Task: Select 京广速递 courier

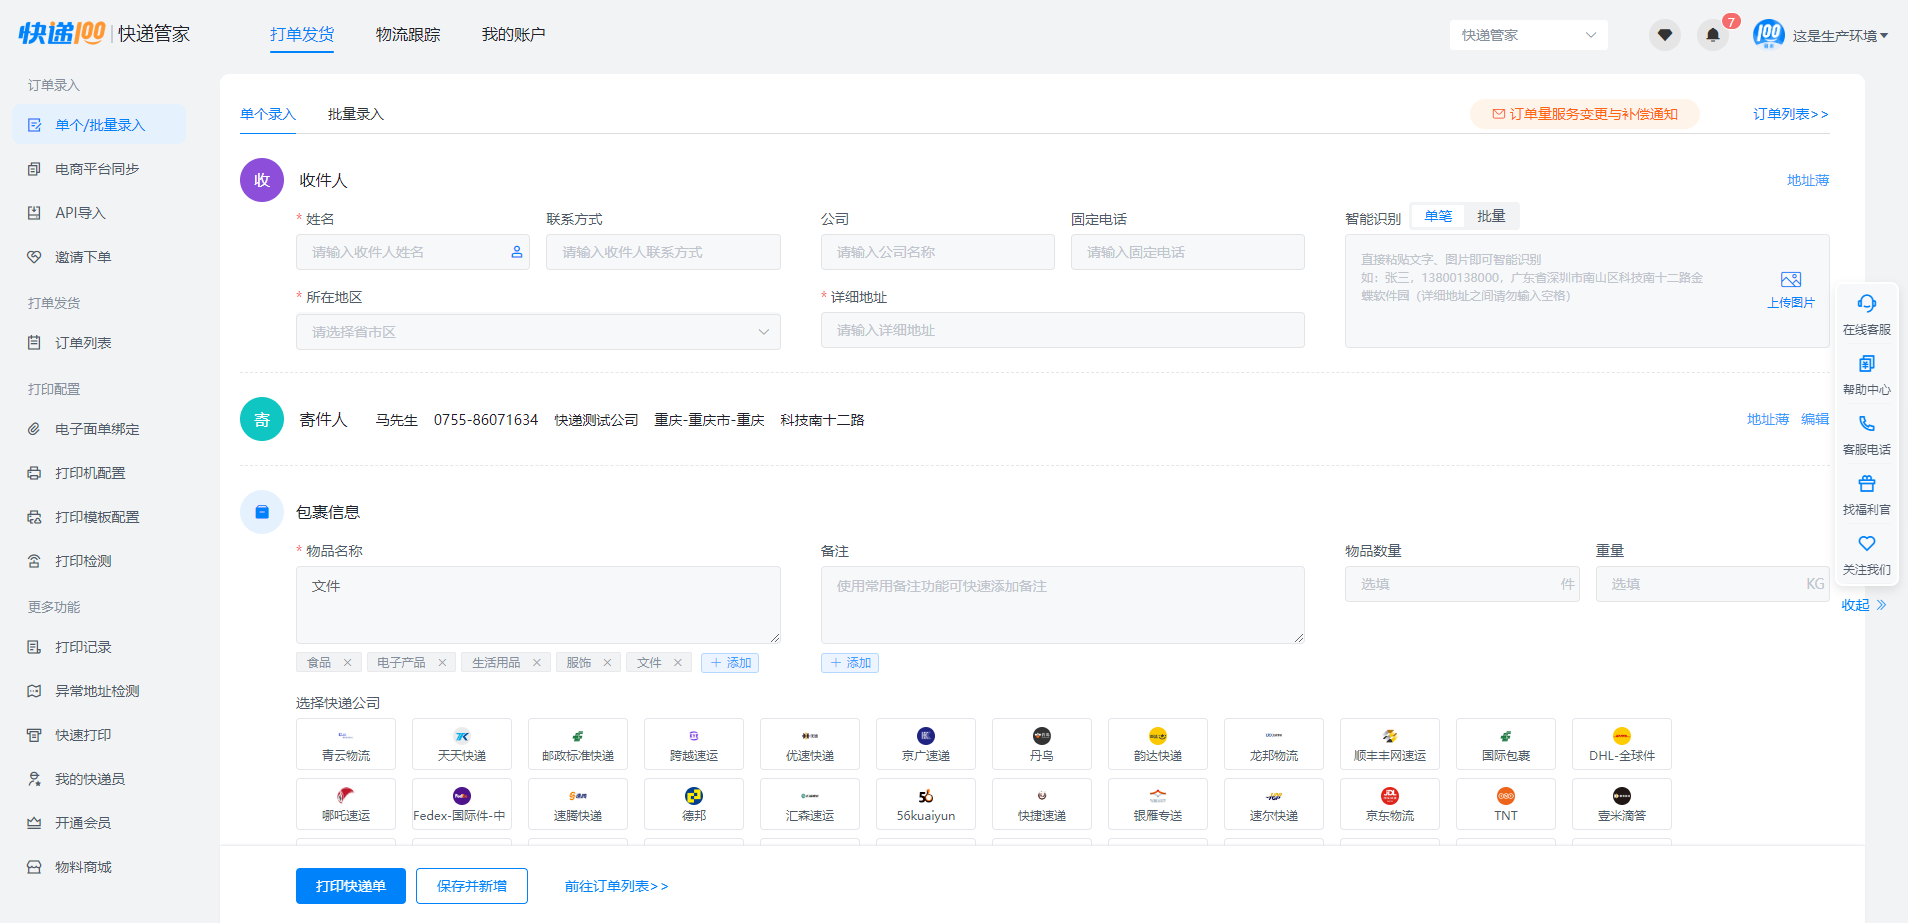Action: tap(926, 744)
